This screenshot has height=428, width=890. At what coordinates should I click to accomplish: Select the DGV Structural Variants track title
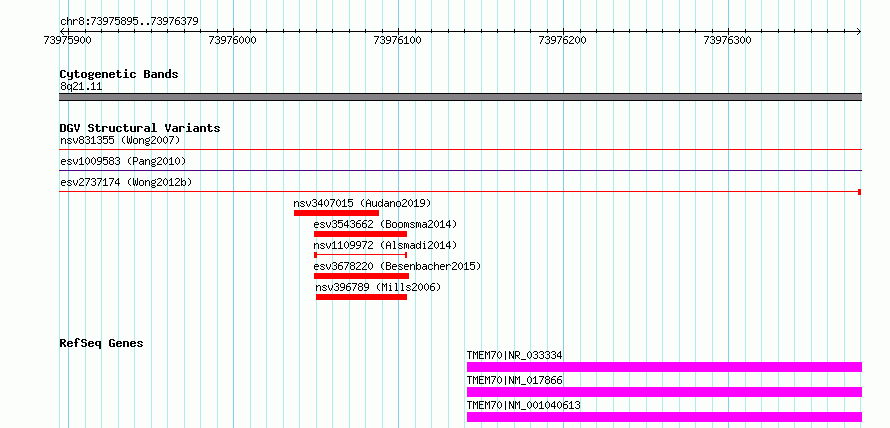(140, 128)
